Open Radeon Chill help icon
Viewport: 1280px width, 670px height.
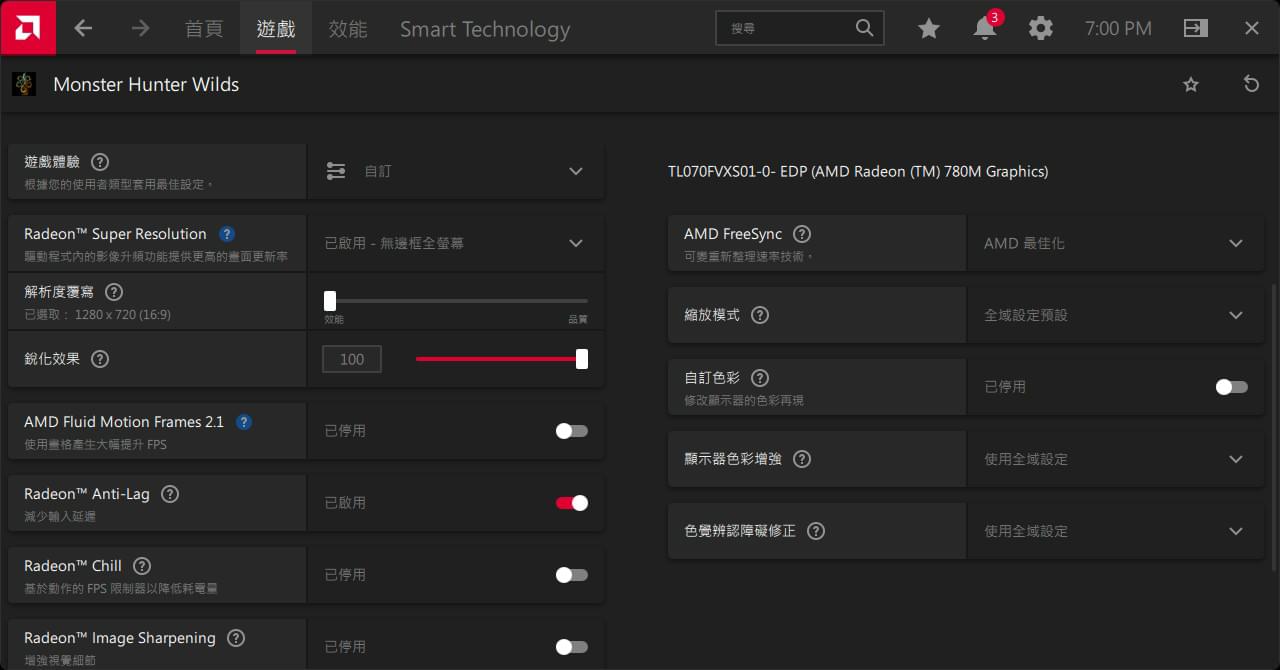click(x=142, y=566)
